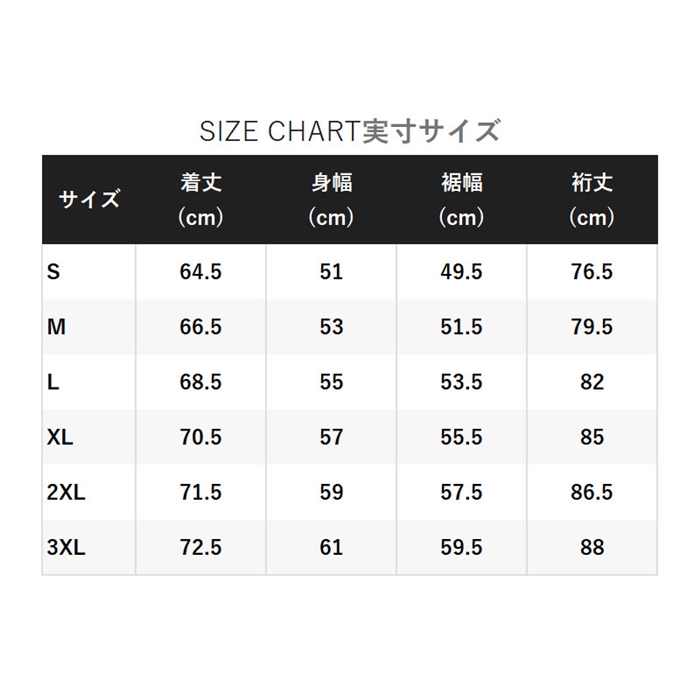Click the 裄丈 (cm) column header
Screen dimensions: 700x700
[x=592, y=200]
